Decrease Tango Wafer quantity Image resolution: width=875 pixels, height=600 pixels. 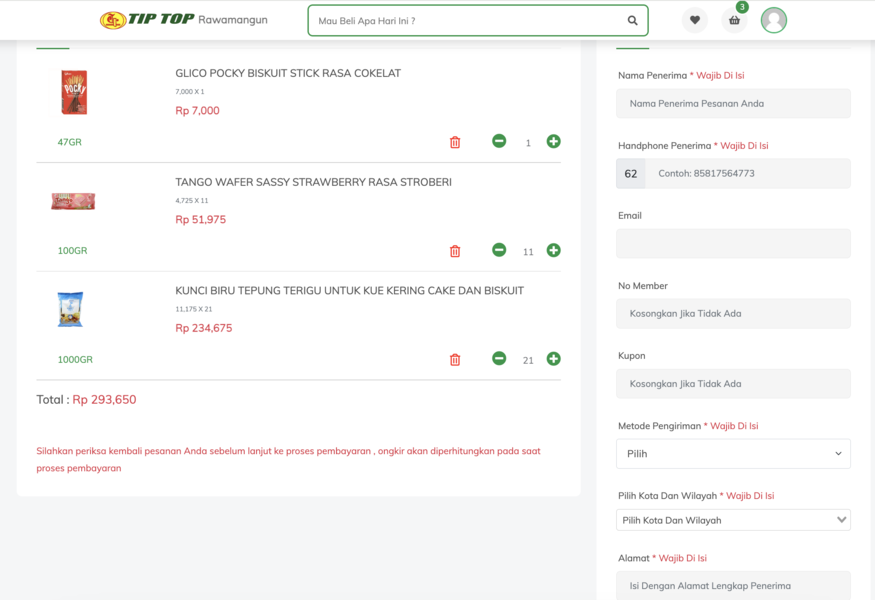pyautogui.click(x=499, y=250)
